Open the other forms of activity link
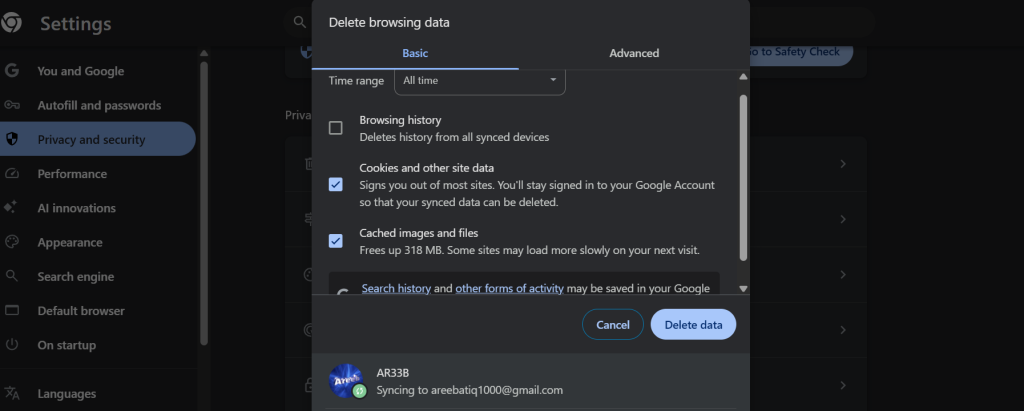Screen dimensions: 1024x411 coord(509,288)
